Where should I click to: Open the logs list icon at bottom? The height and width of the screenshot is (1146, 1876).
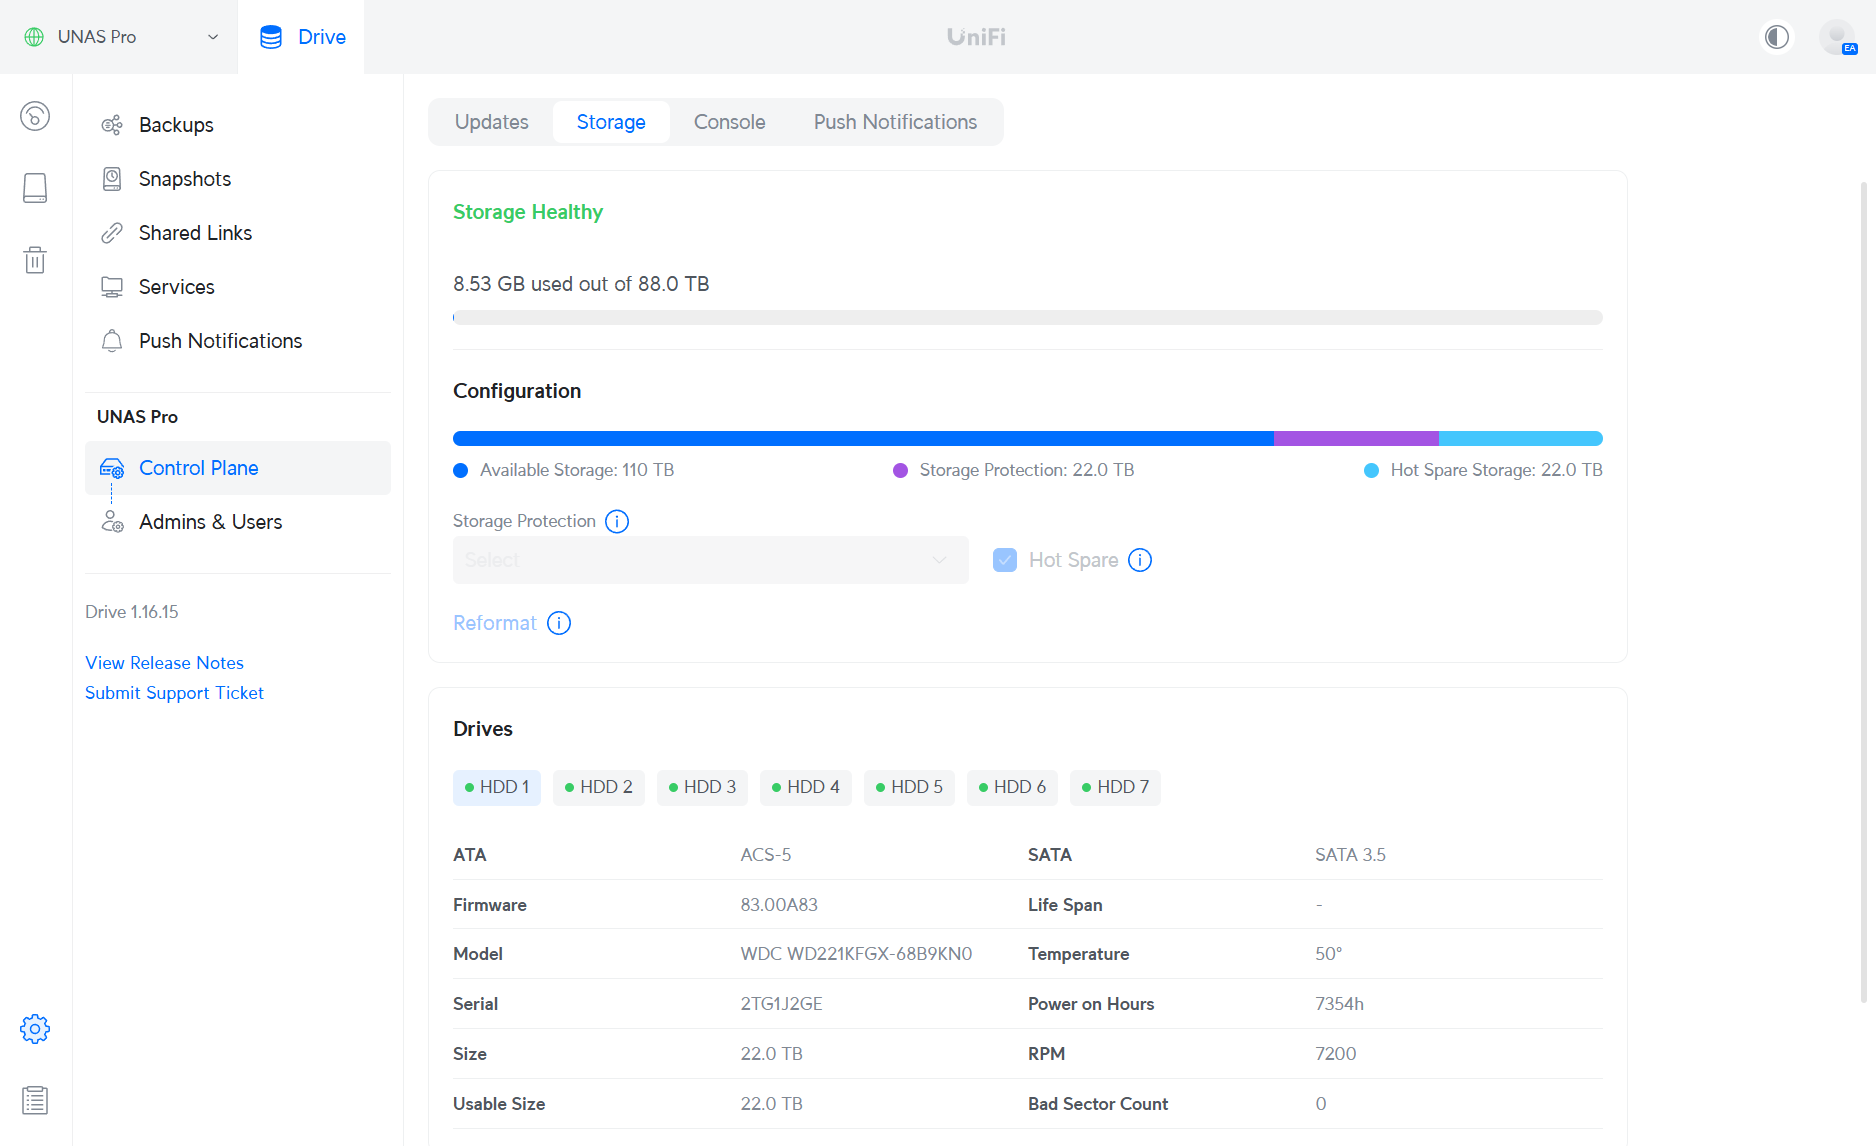pos(35,1101)
